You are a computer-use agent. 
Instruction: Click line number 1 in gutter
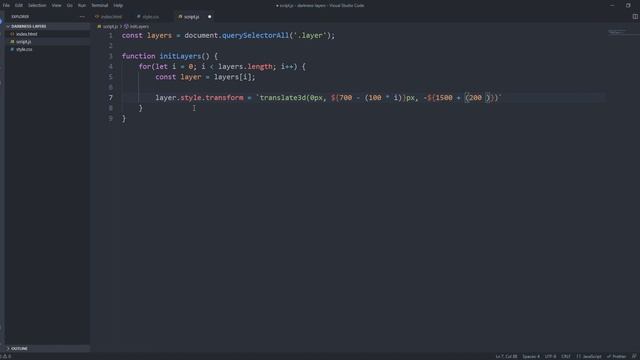point(111,36)
